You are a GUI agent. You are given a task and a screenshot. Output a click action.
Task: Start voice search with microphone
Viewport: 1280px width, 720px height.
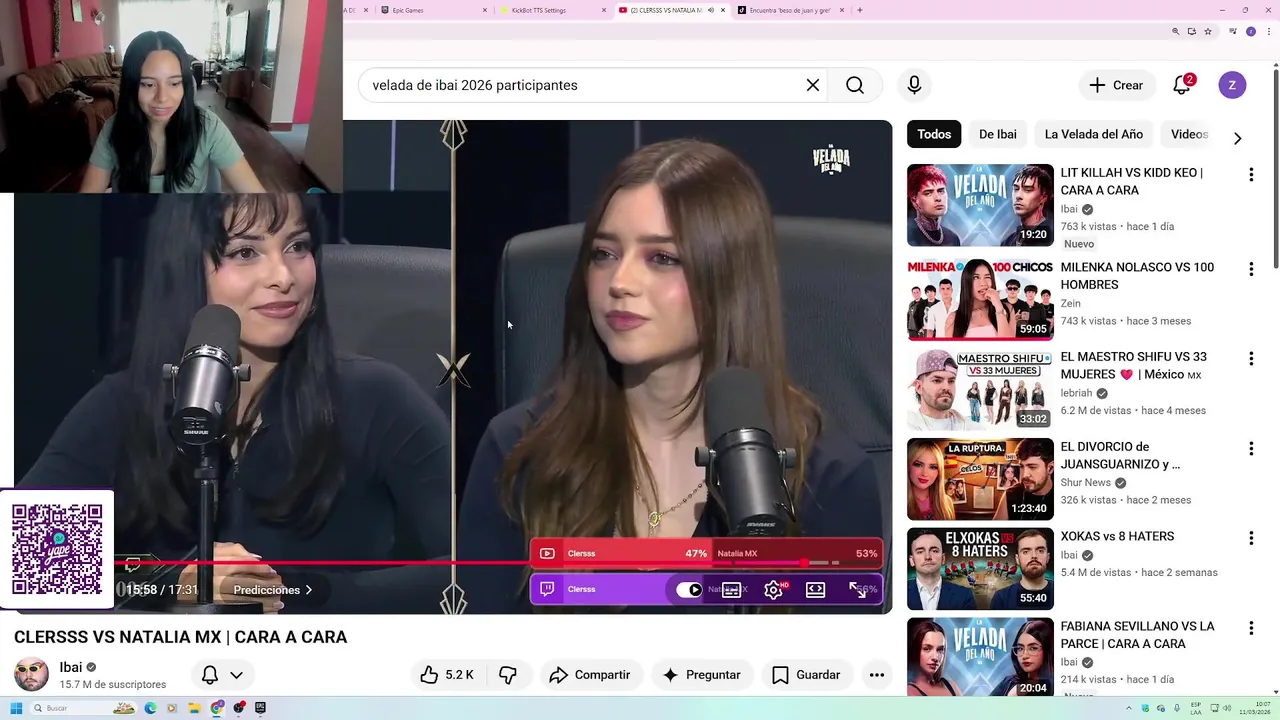click(914, 85)
